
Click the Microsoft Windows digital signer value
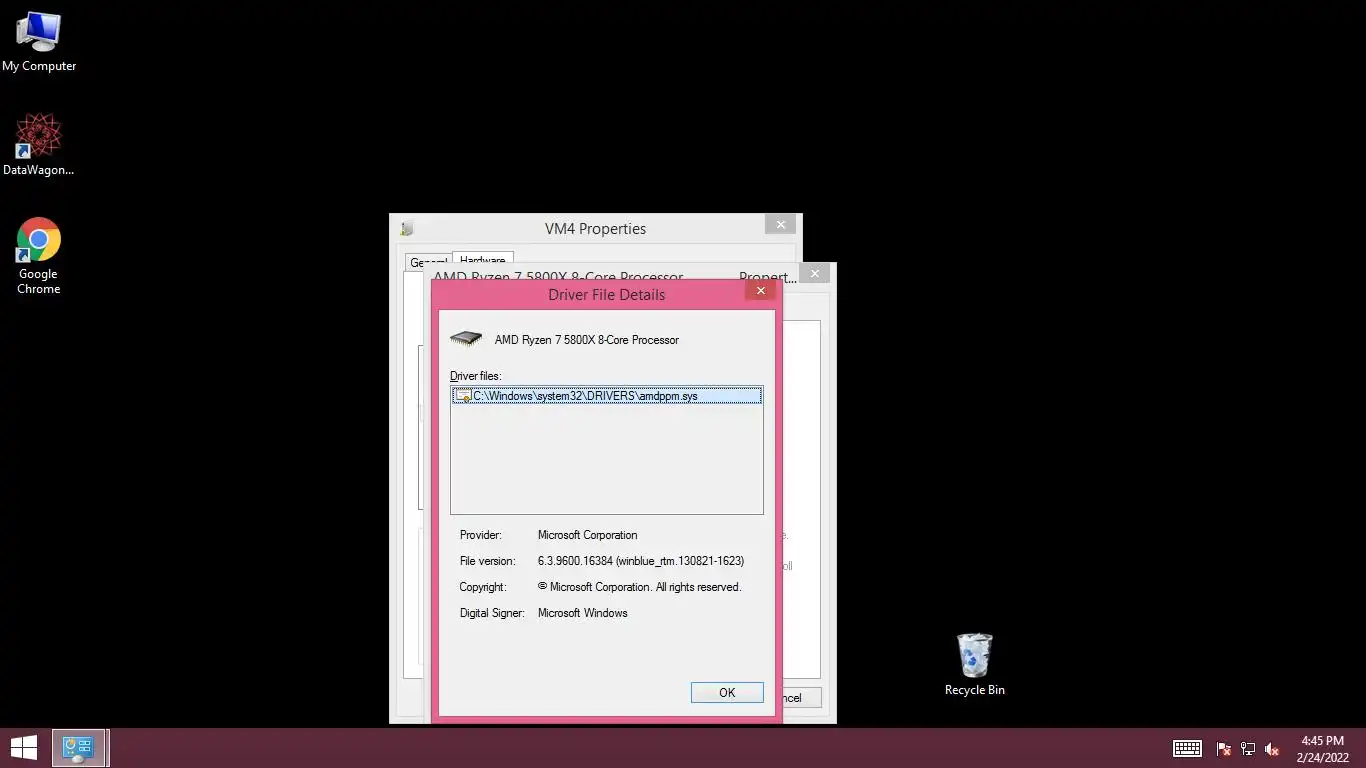582,613
